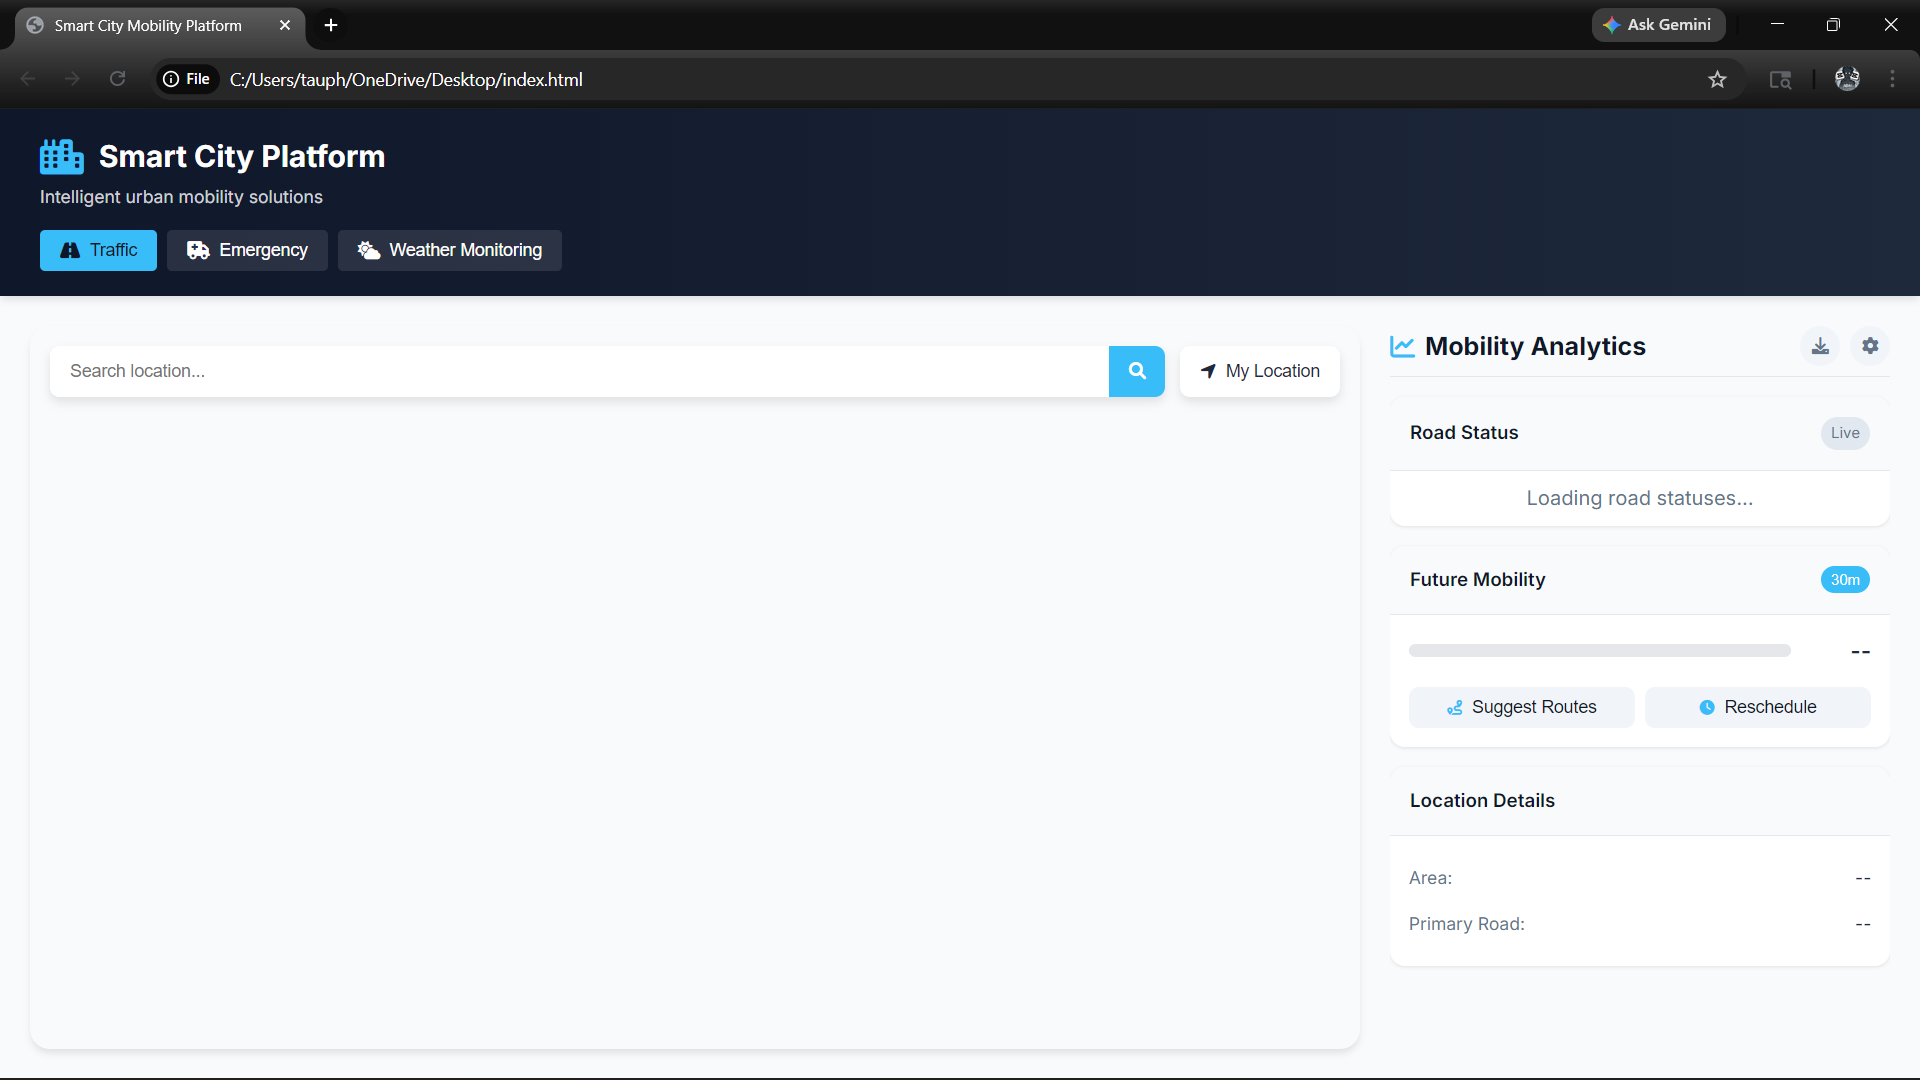
Task: Toggle the 30m Future Mobility badge
Action: point(1844,580)
